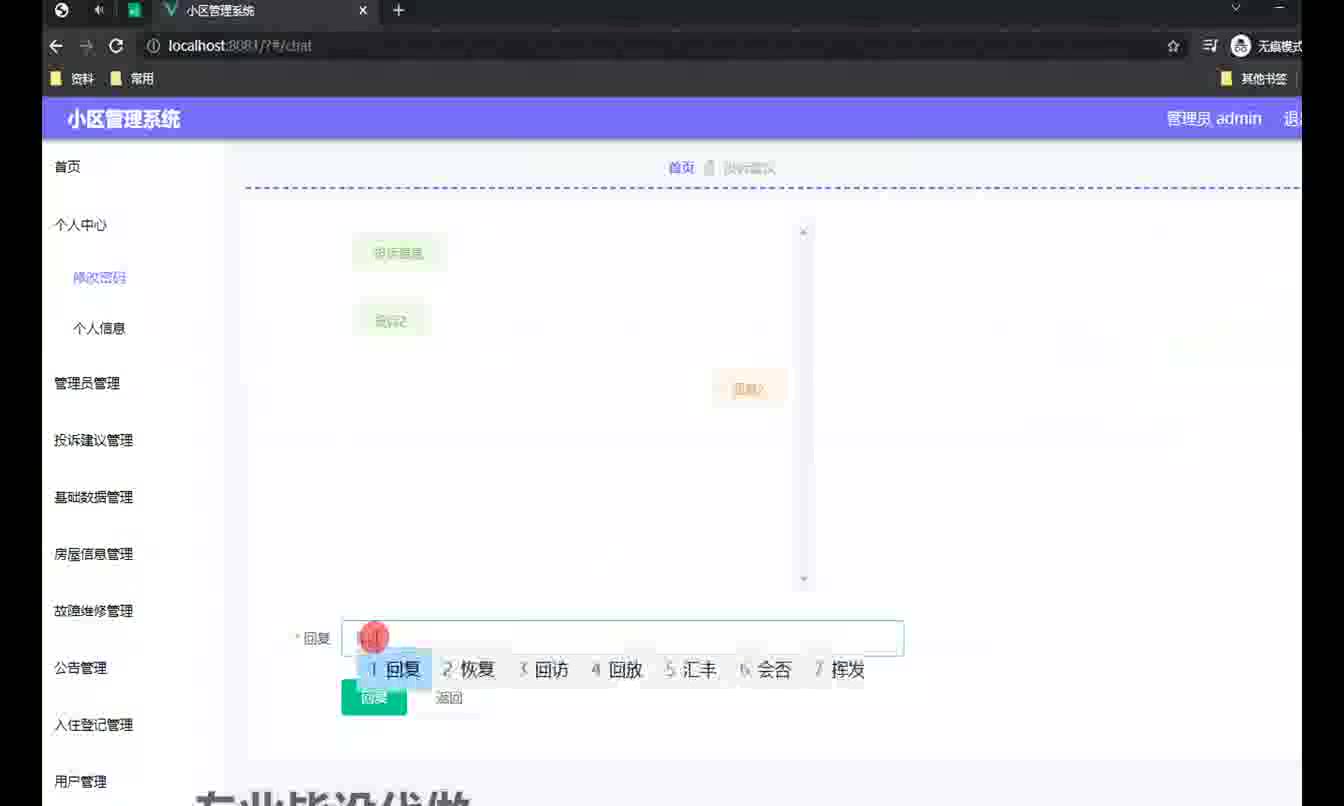The image size is (1344, 806).
Task: Close the 小区管理系统 browser tab
Action: point(363,11)
